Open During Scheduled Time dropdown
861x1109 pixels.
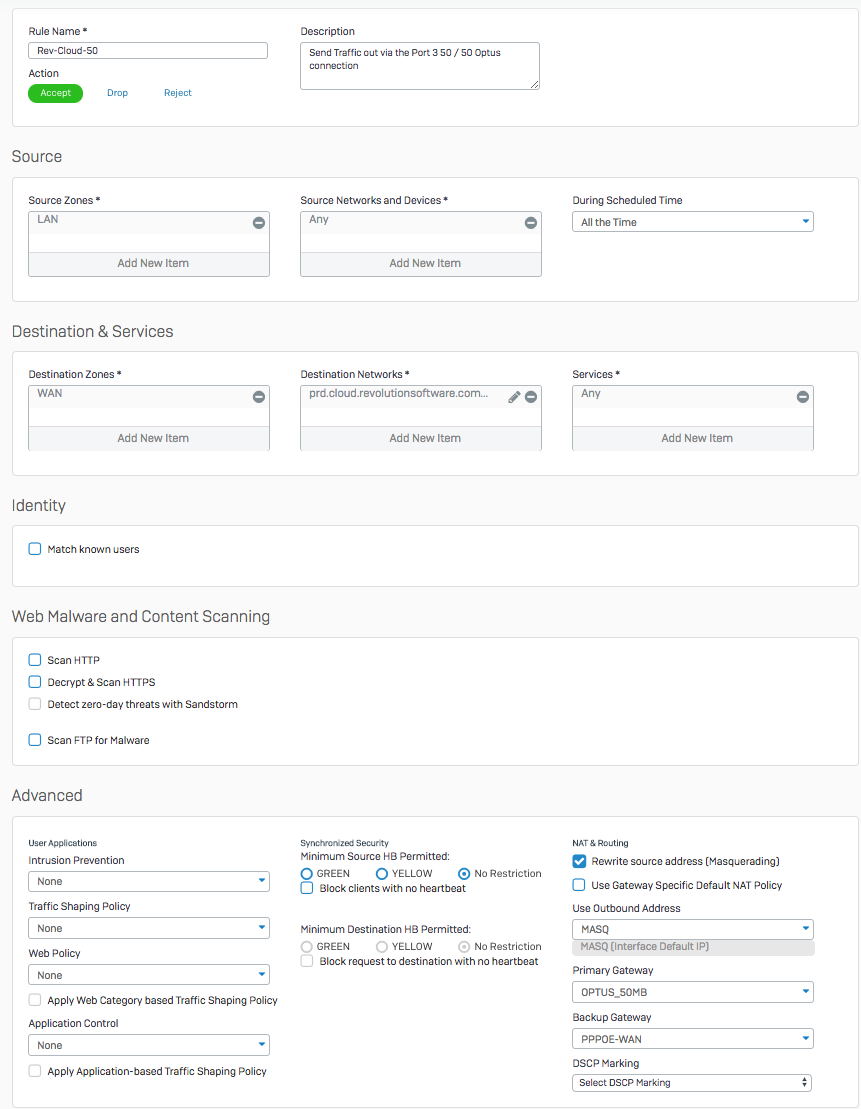tap(693, 222)
